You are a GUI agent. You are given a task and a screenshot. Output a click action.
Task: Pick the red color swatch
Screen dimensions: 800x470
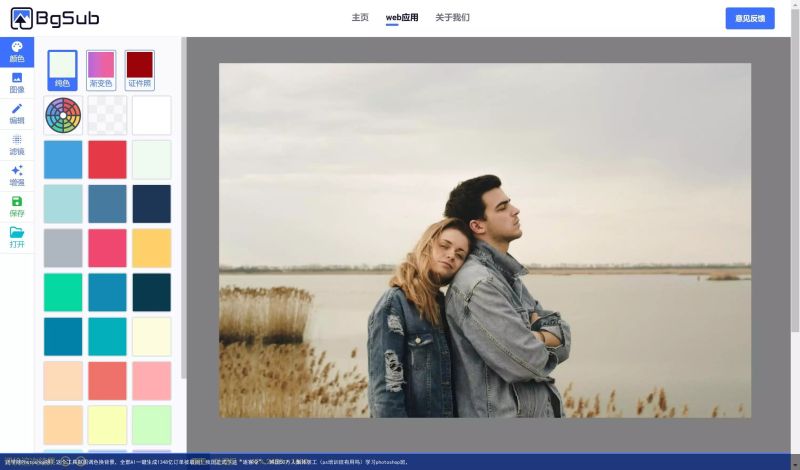click(107, 160)
